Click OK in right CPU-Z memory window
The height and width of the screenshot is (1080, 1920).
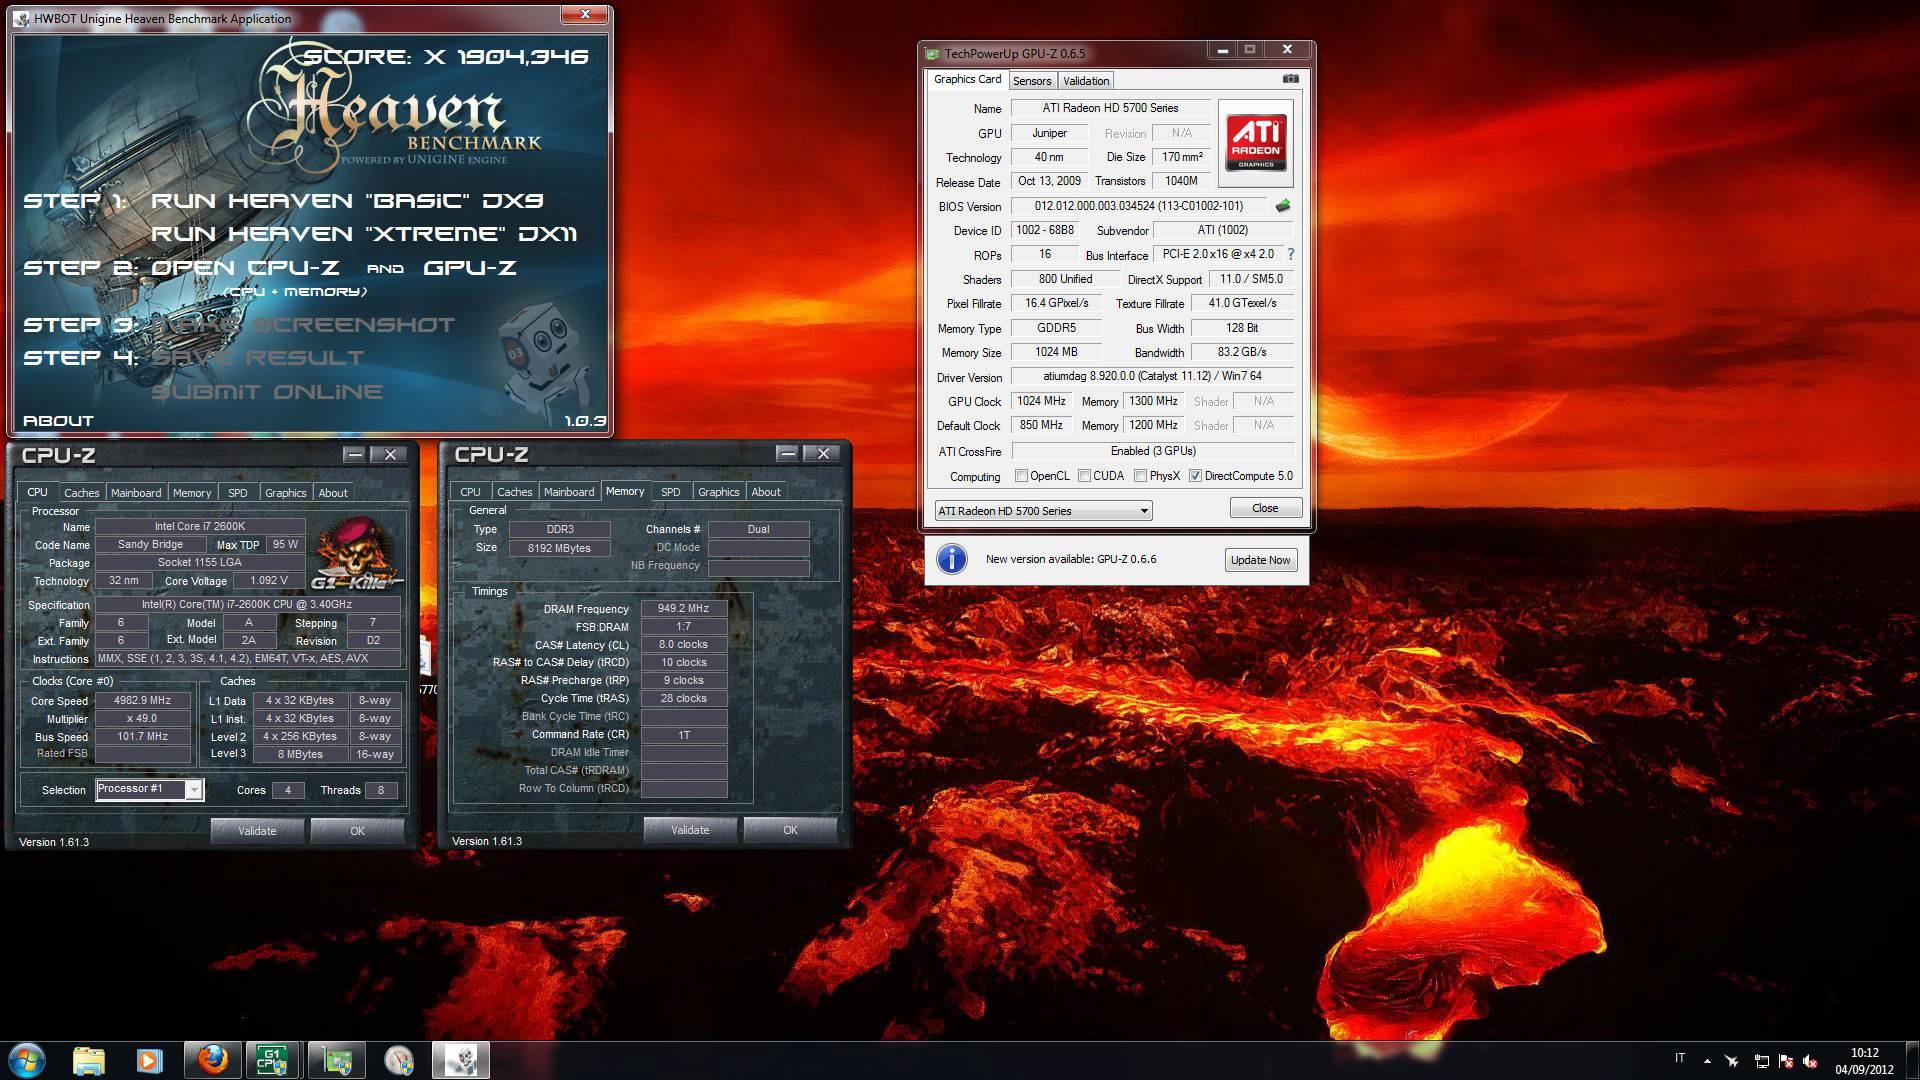tap(790, 830)
